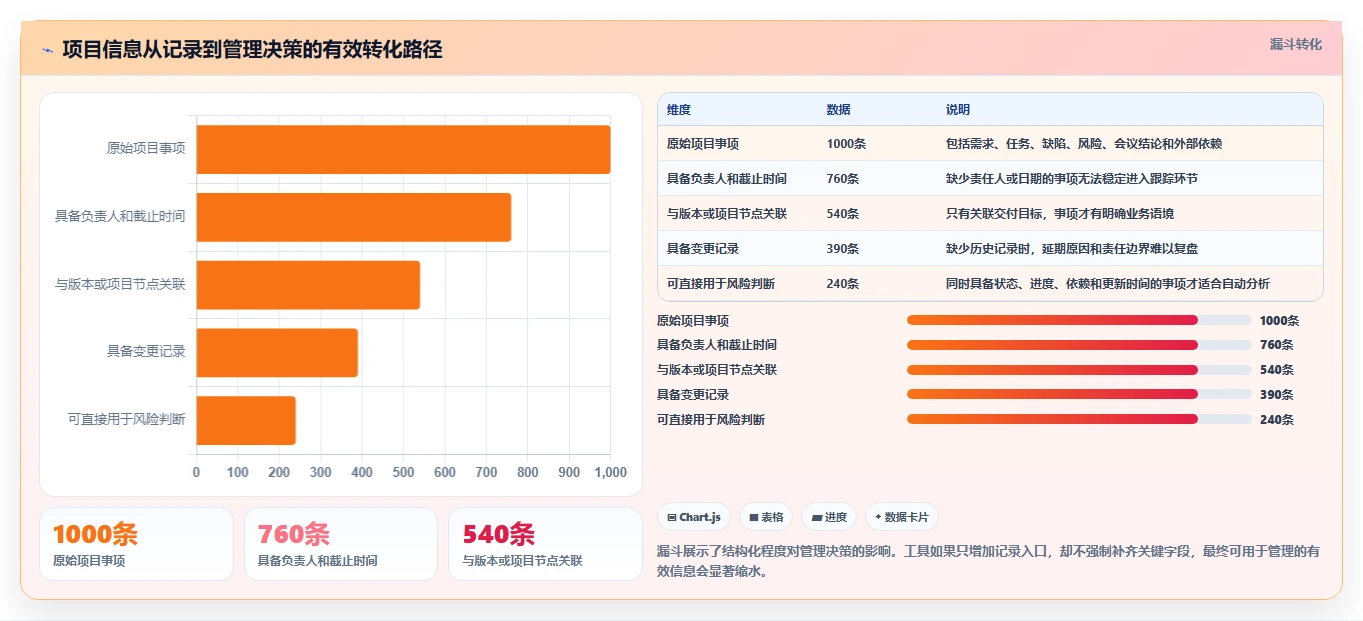The image size is (1363, 621).
Task: Click the description beginning 只有关联交付目标
Action: click(1060, 214)
